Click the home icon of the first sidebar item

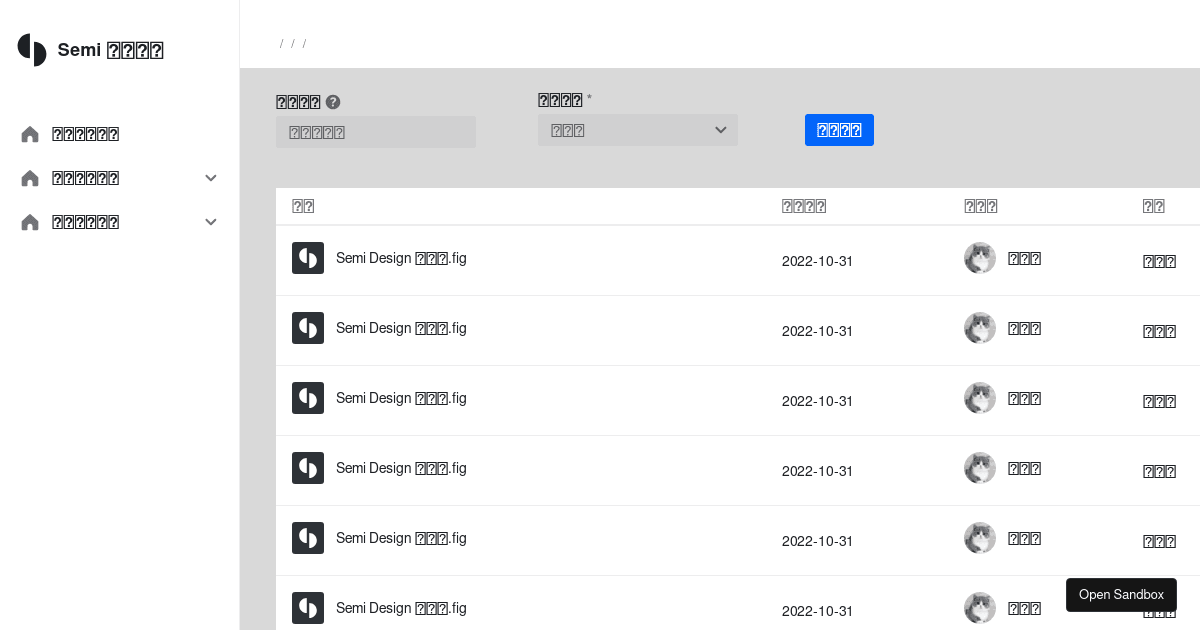[x=30, y=134]
